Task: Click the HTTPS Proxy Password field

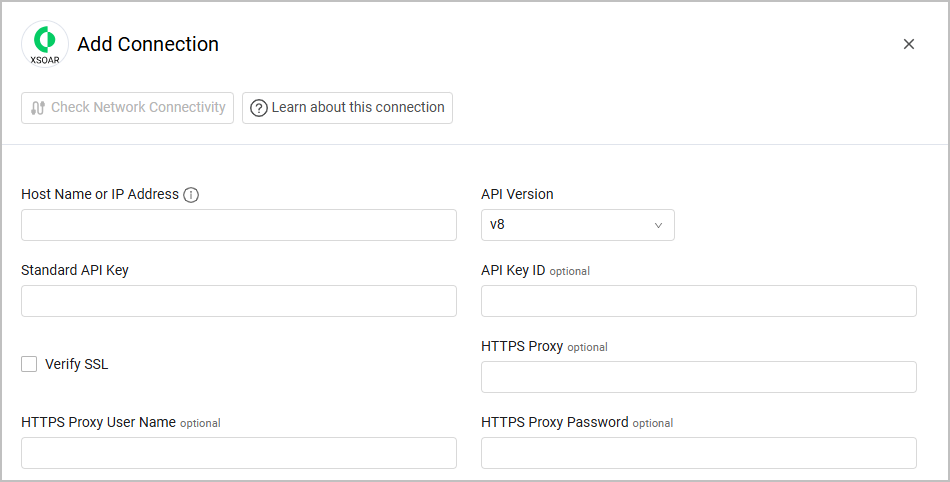Action: click(x=698, y=453)
